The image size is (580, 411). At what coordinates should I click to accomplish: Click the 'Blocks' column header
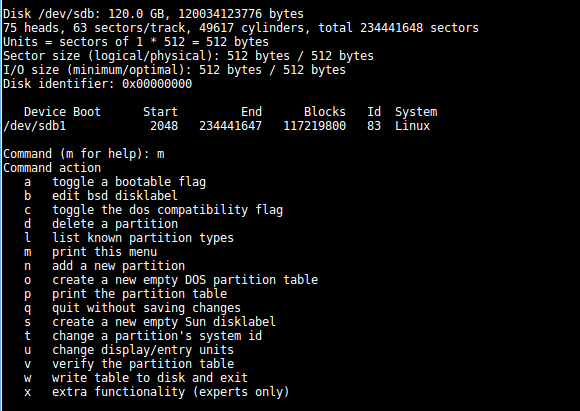point(325,112)
